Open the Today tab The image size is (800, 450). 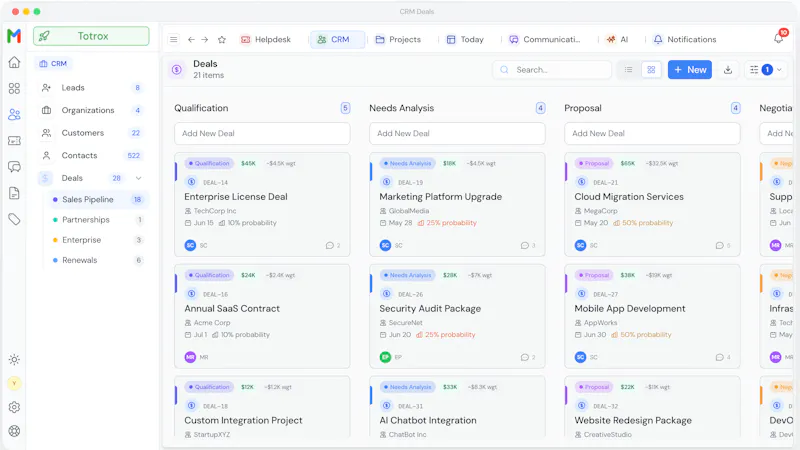coord(465,39)
